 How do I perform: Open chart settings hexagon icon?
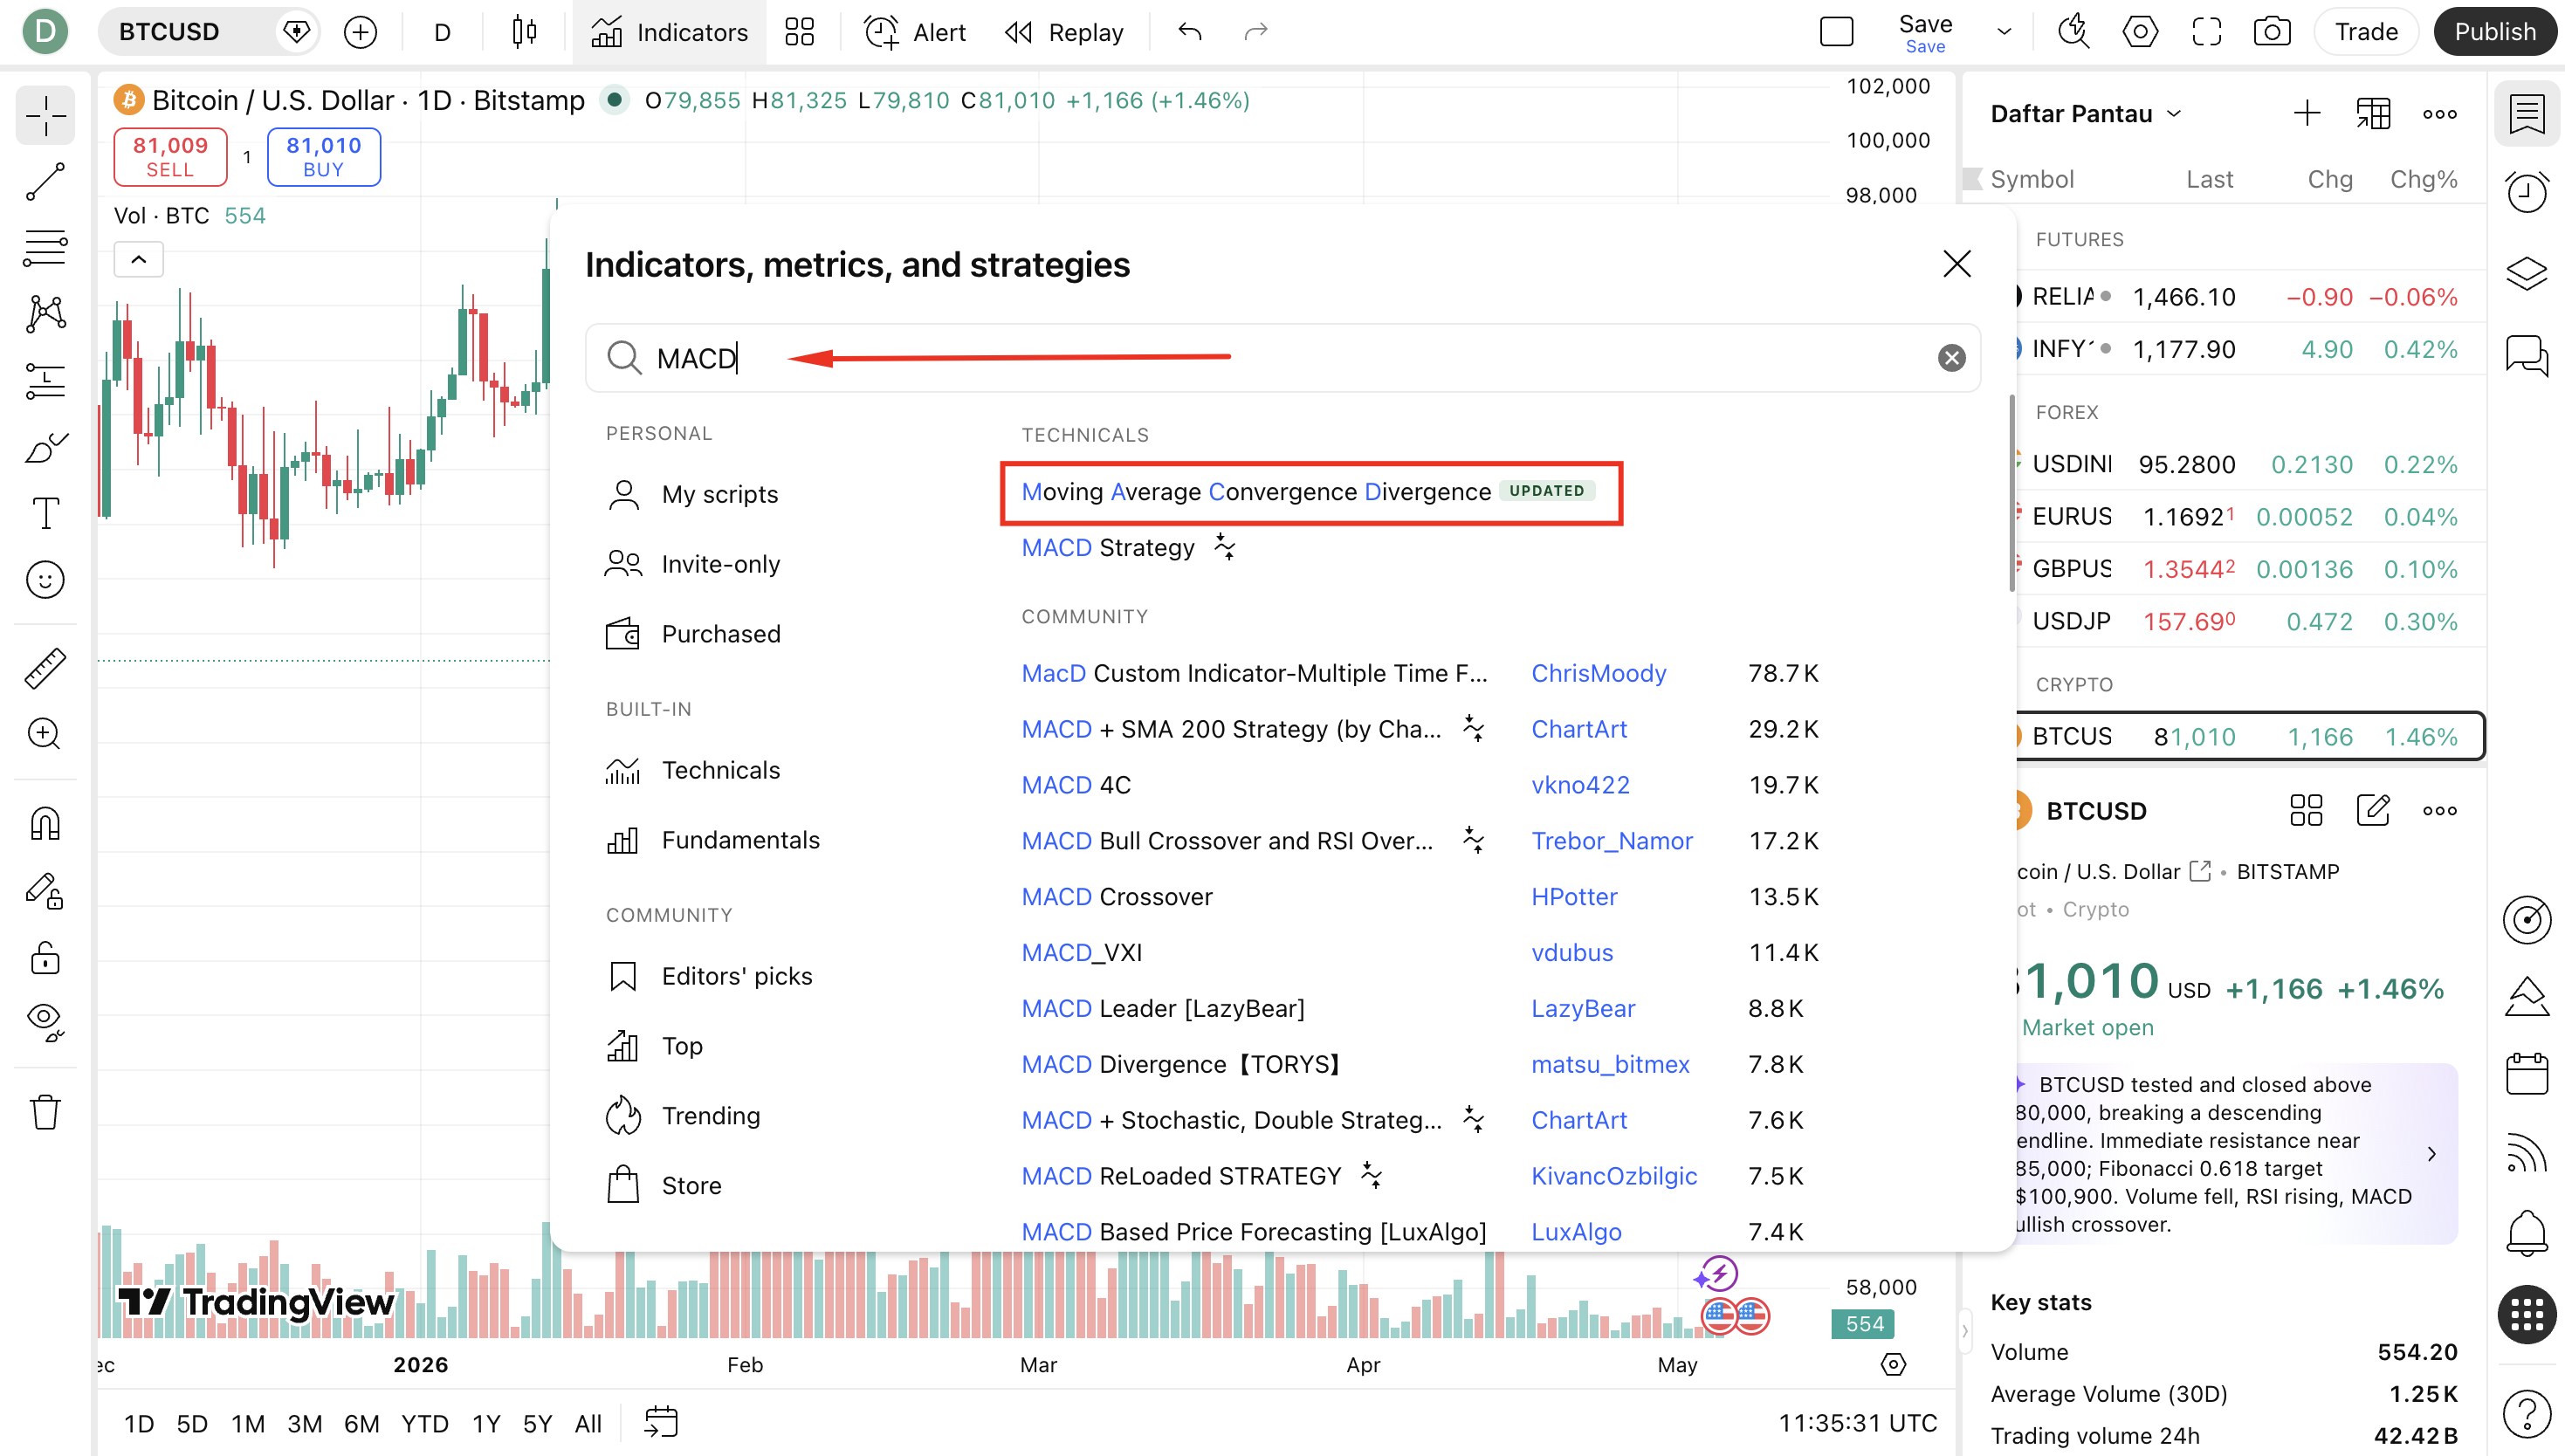coord(2140,32)
